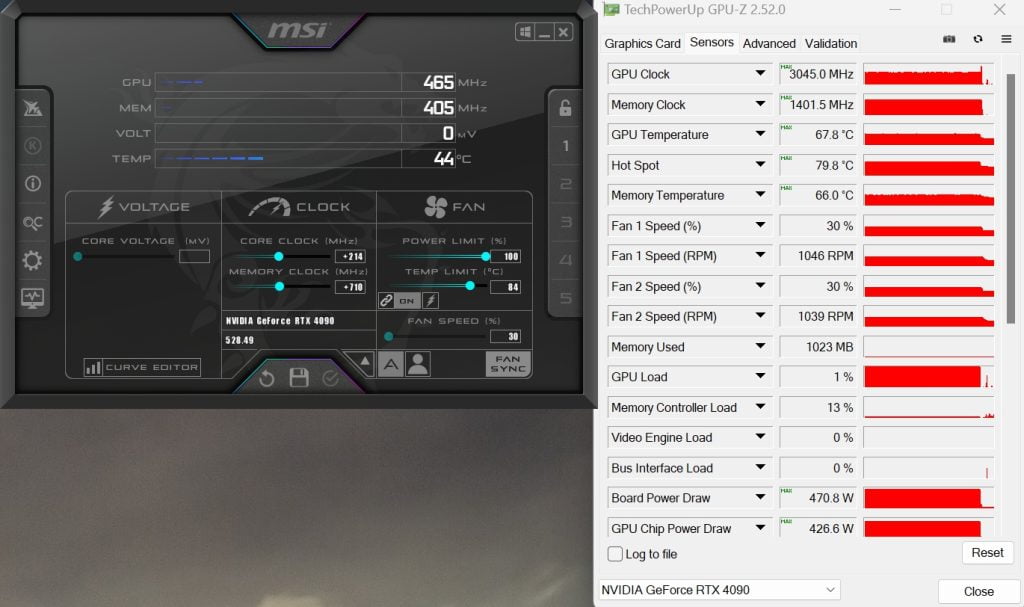1024x607 pixels.
Task: Open Fan 1 Speed (RPM) dropdown
Action: click(x=760, y=255)
